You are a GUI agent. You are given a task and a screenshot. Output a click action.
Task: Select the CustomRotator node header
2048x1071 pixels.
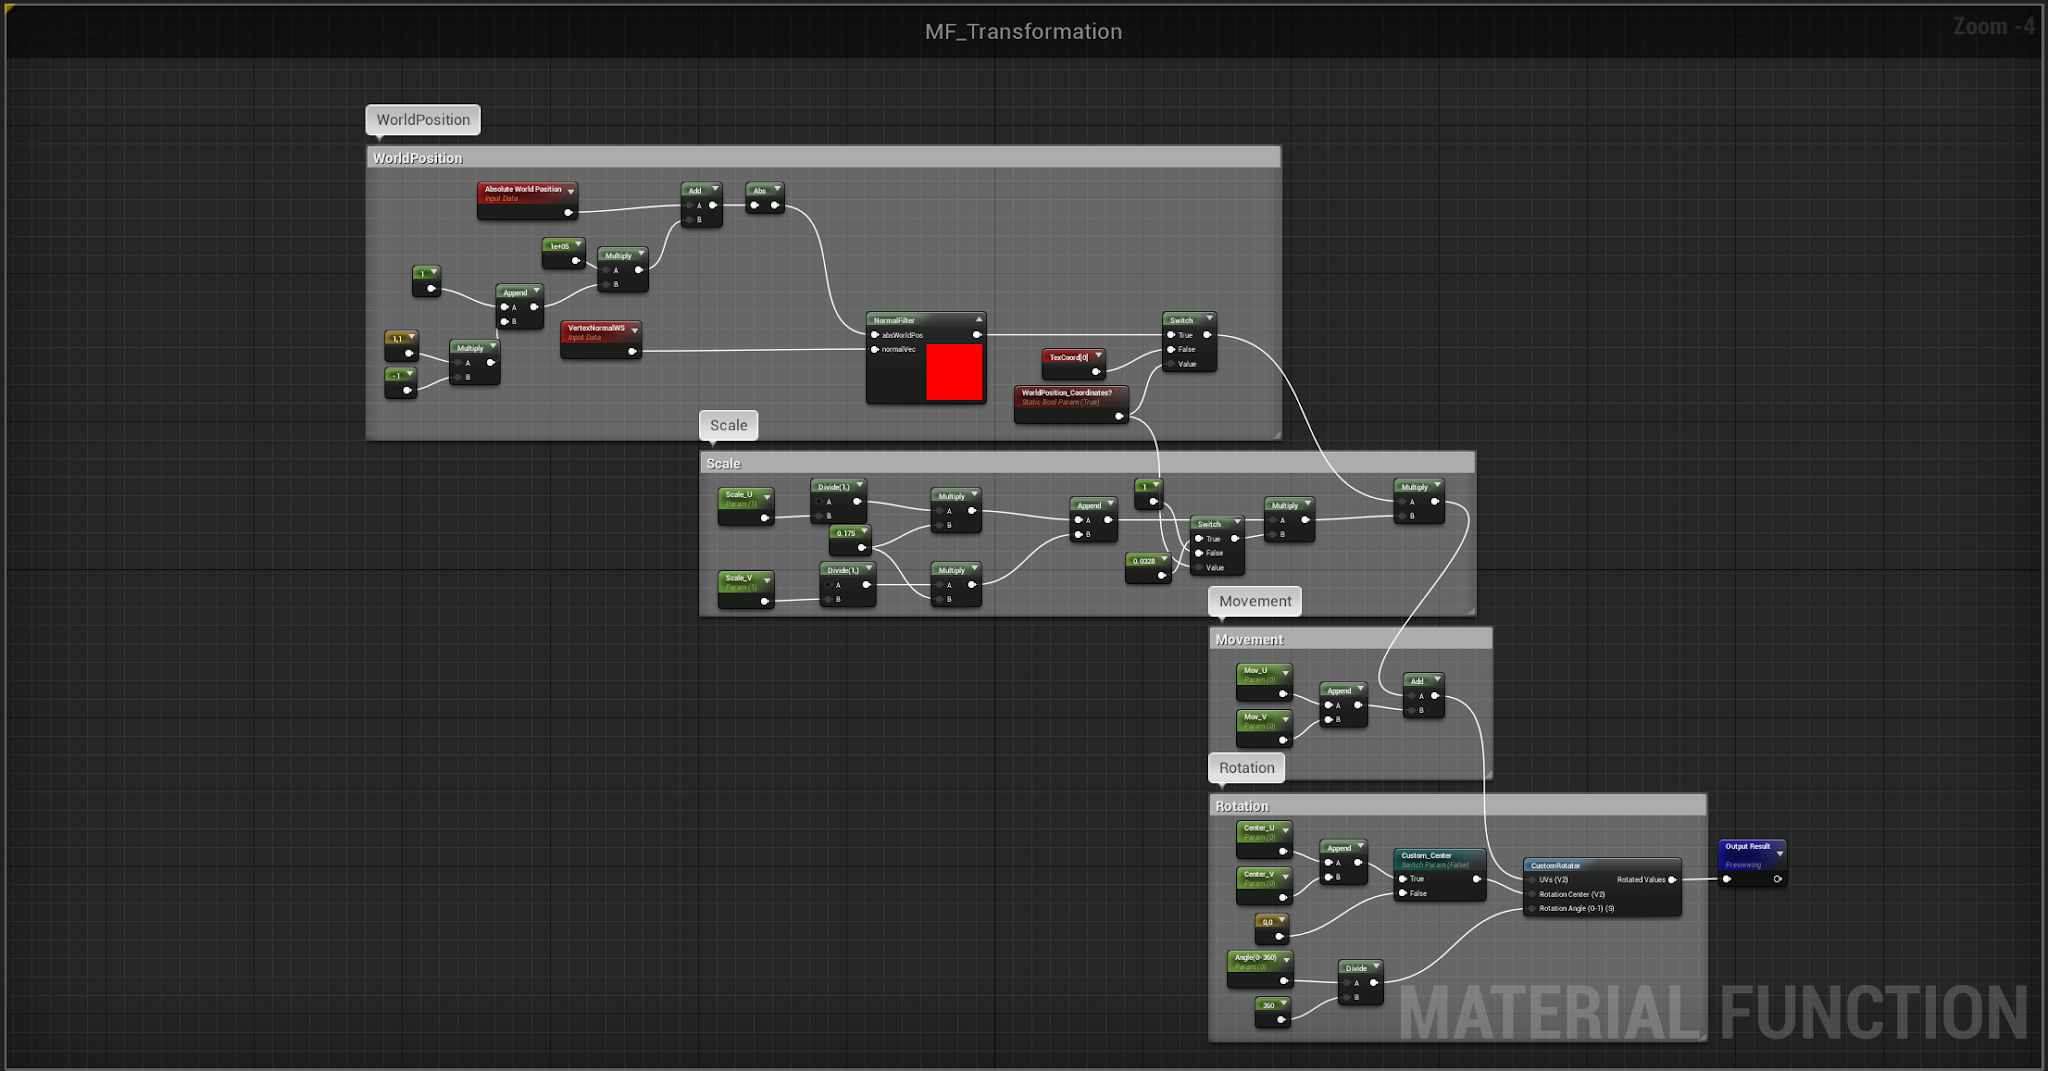point(1602,866)
